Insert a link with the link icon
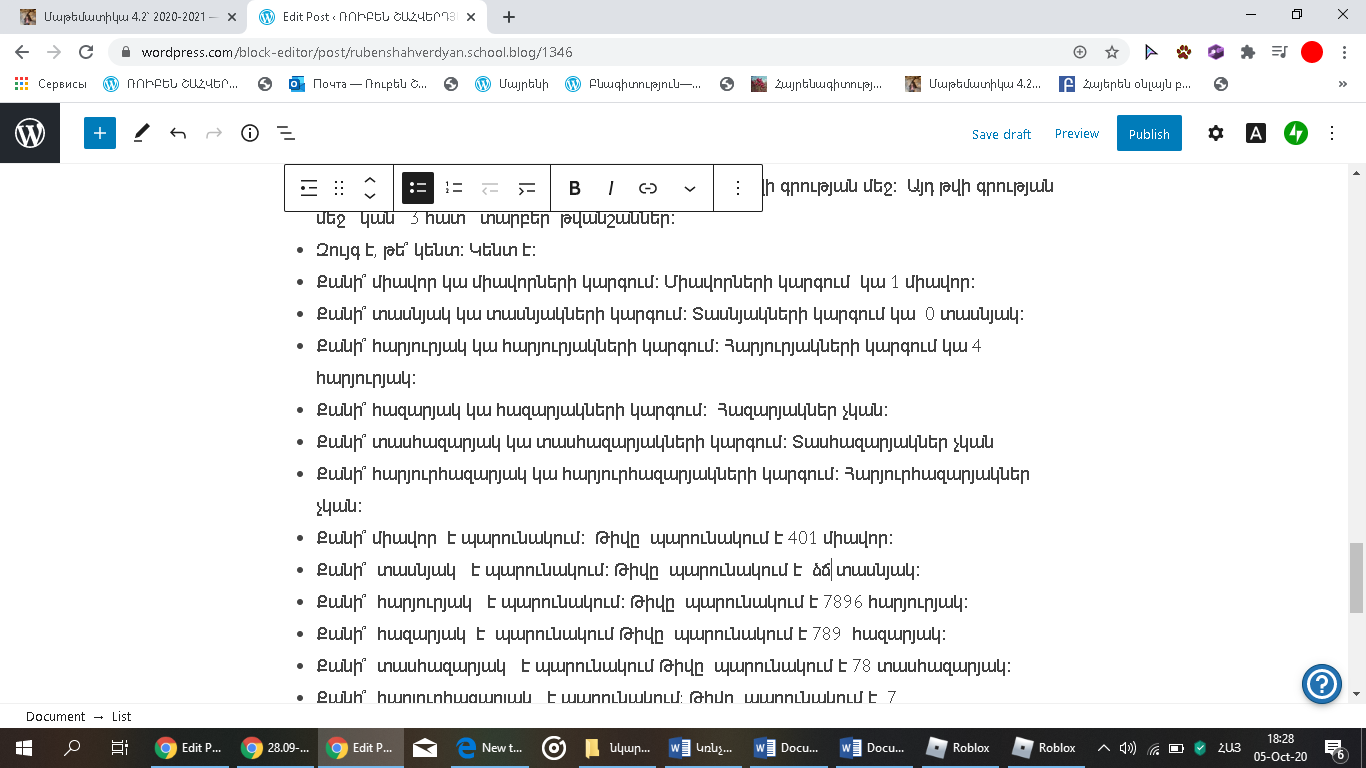Image resolution: width=1366 pixels, height=768 pixels. coord(648,188)
